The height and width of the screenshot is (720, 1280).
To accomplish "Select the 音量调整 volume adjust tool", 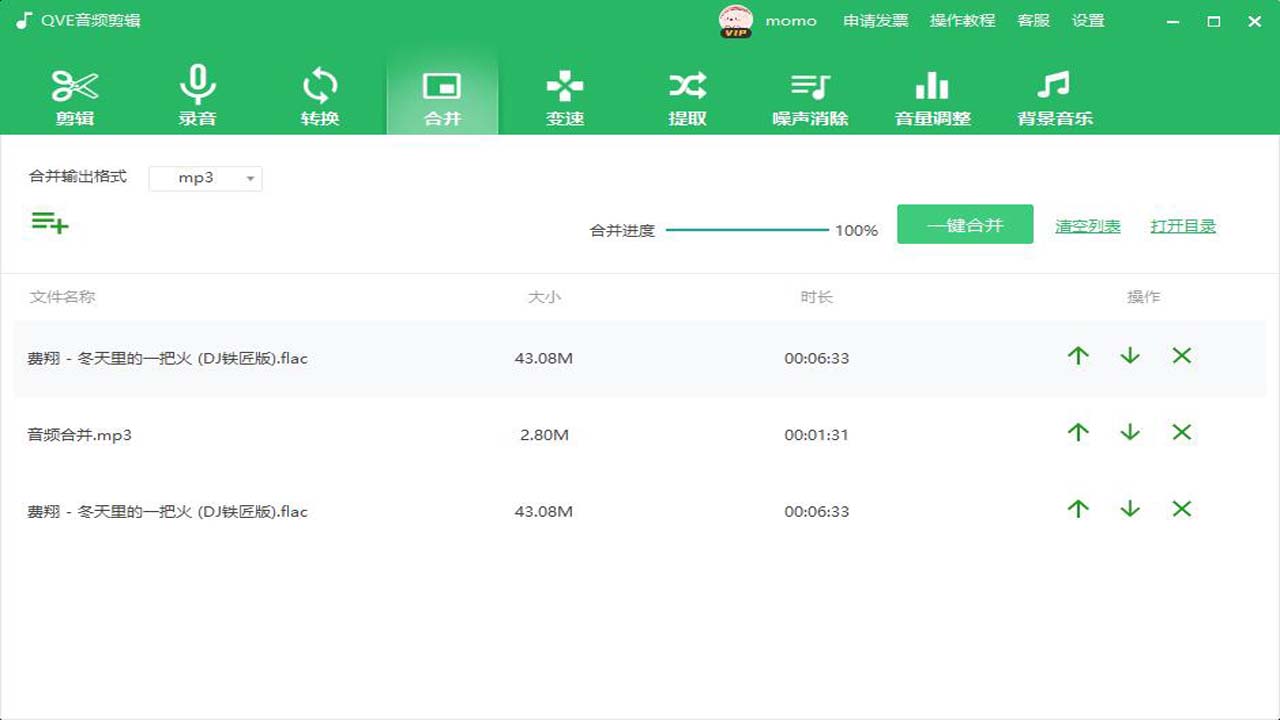I will 932,97.
